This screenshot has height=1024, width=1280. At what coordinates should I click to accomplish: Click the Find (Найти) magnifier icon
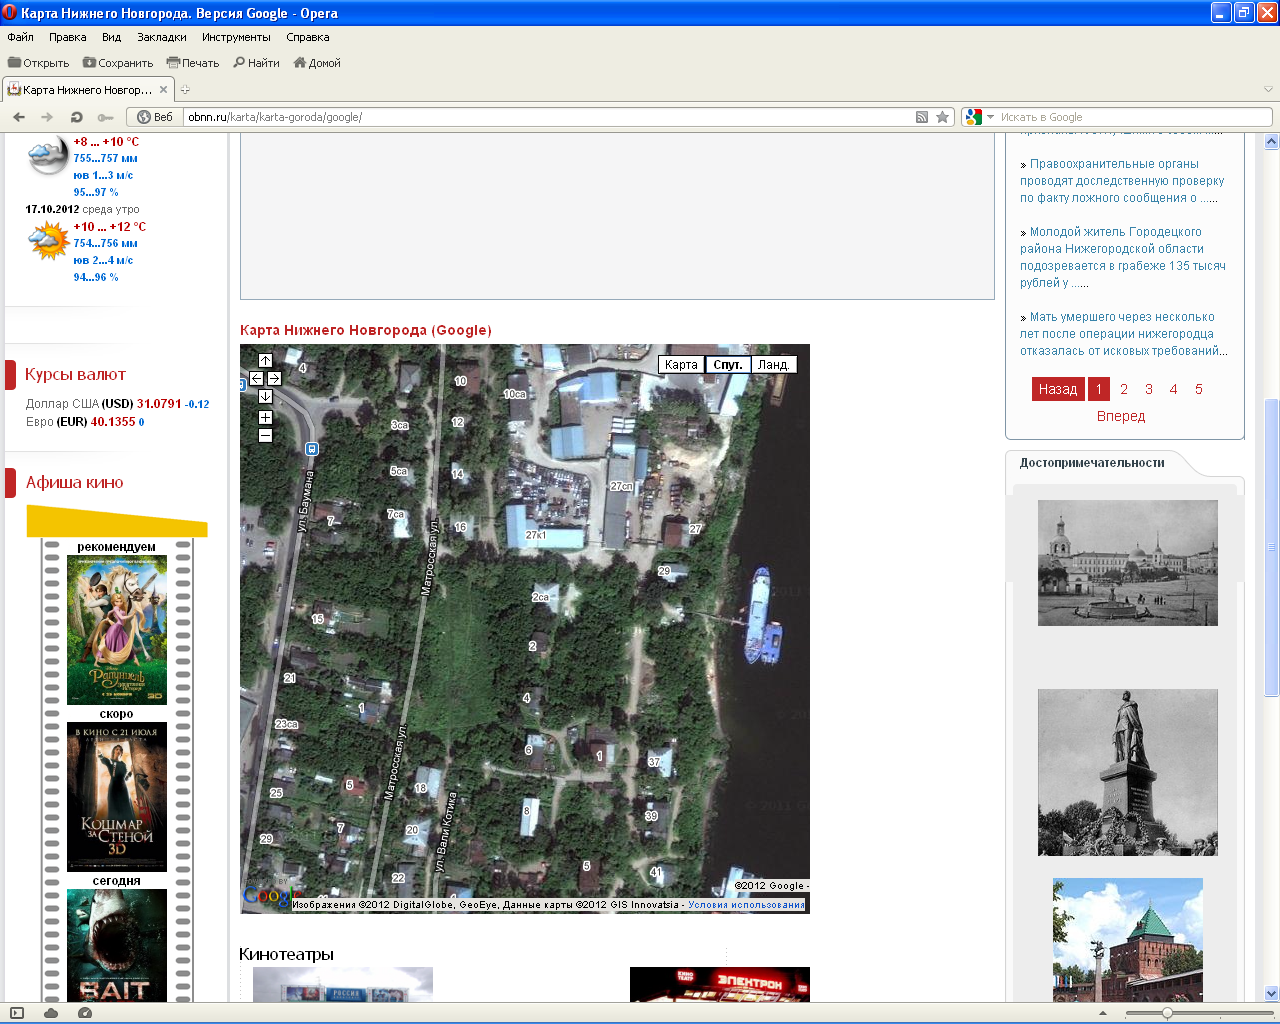[x=239, y=63]
